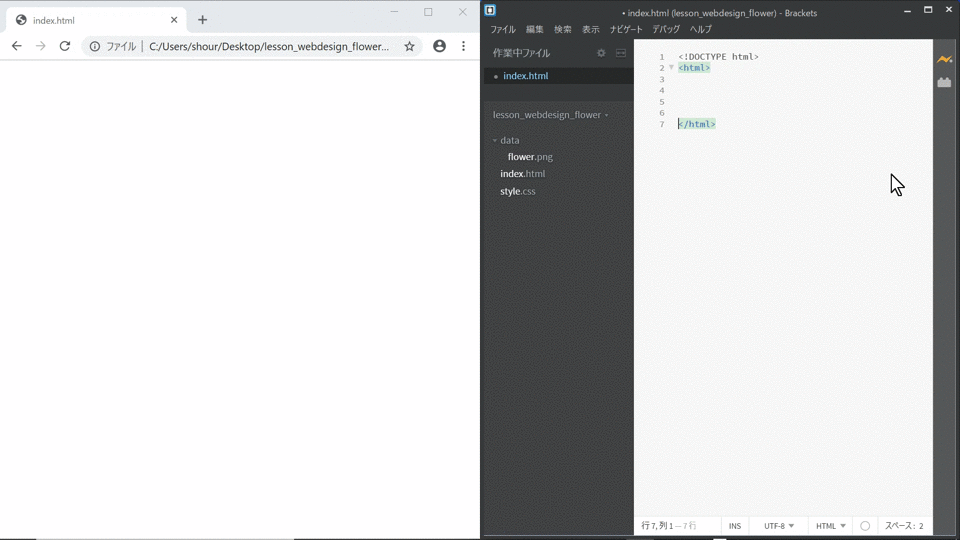Collapse the data folder in the file tree
The image size is (960, 540).
(x=495, y=141)
